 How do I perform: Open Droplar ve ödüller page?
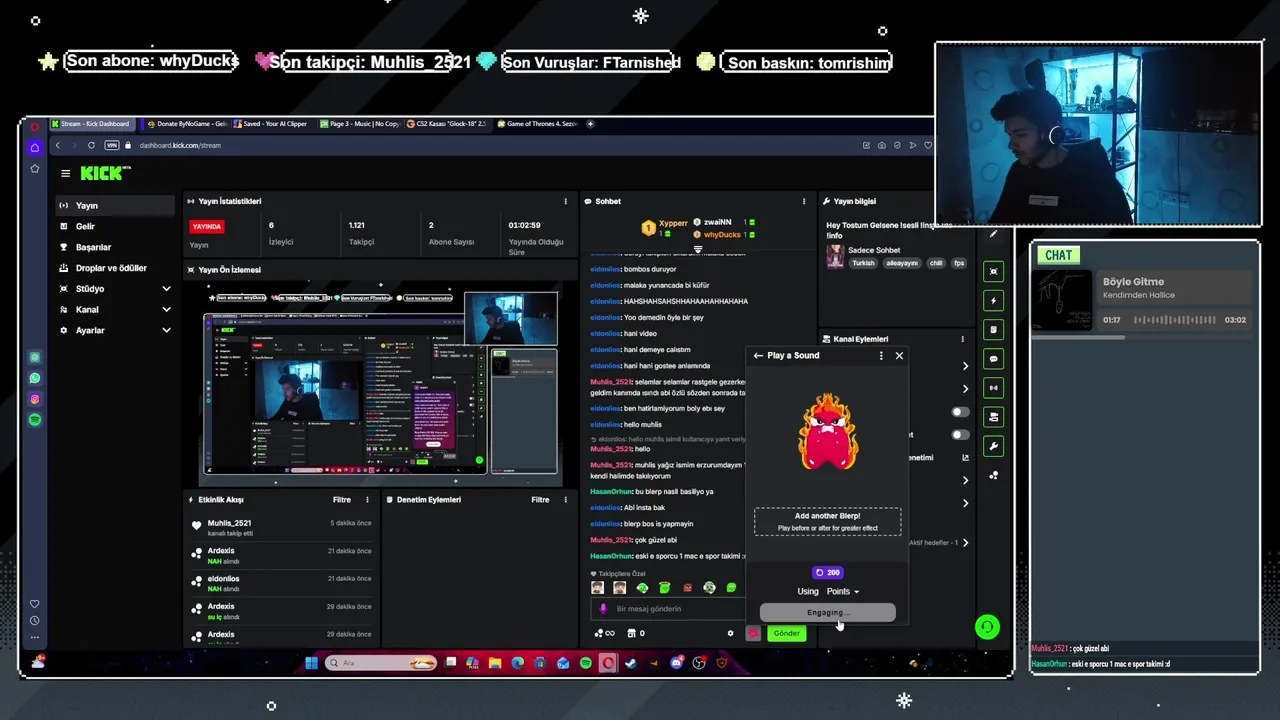[x=115, y=268]
